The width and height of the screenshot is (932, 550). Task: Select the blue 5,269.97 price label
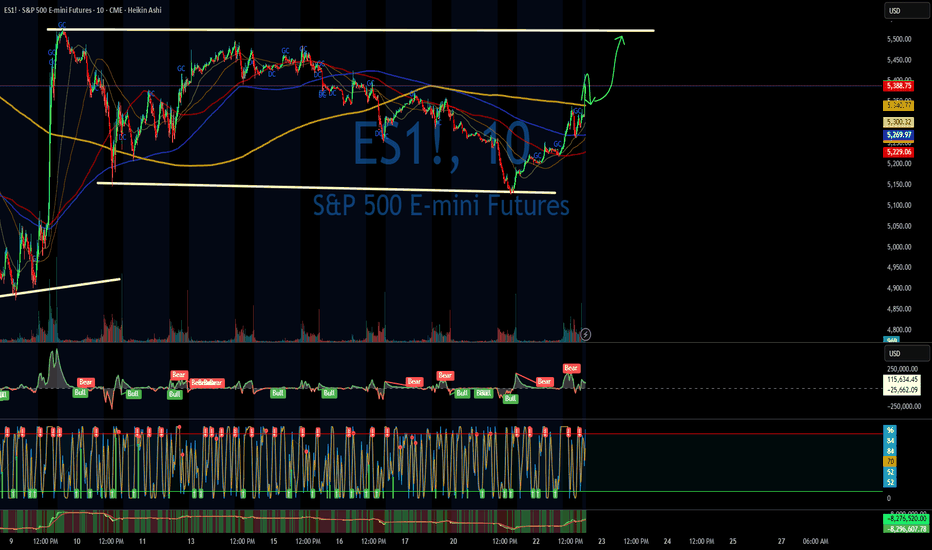pyautogui.click(x=899, y=135)
